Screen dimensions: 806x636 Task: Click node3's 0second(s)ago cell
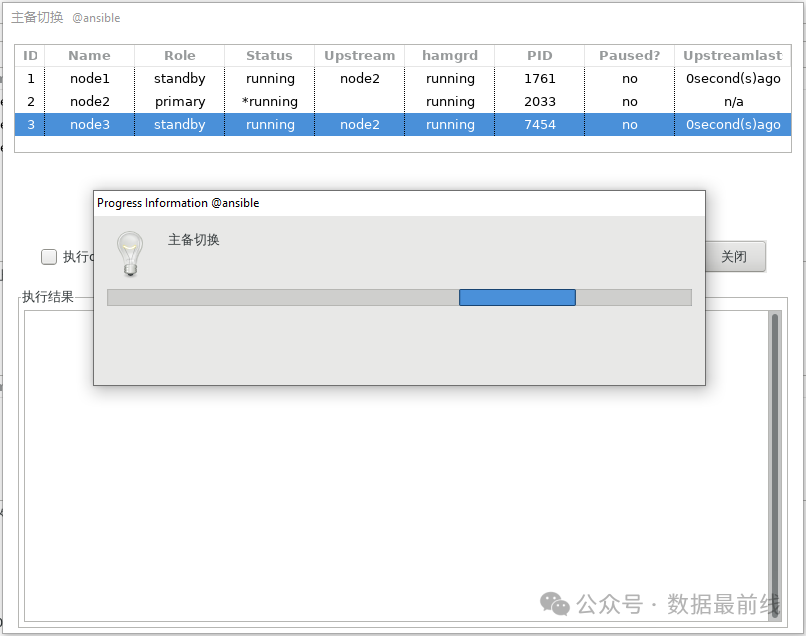pos(733,124)
